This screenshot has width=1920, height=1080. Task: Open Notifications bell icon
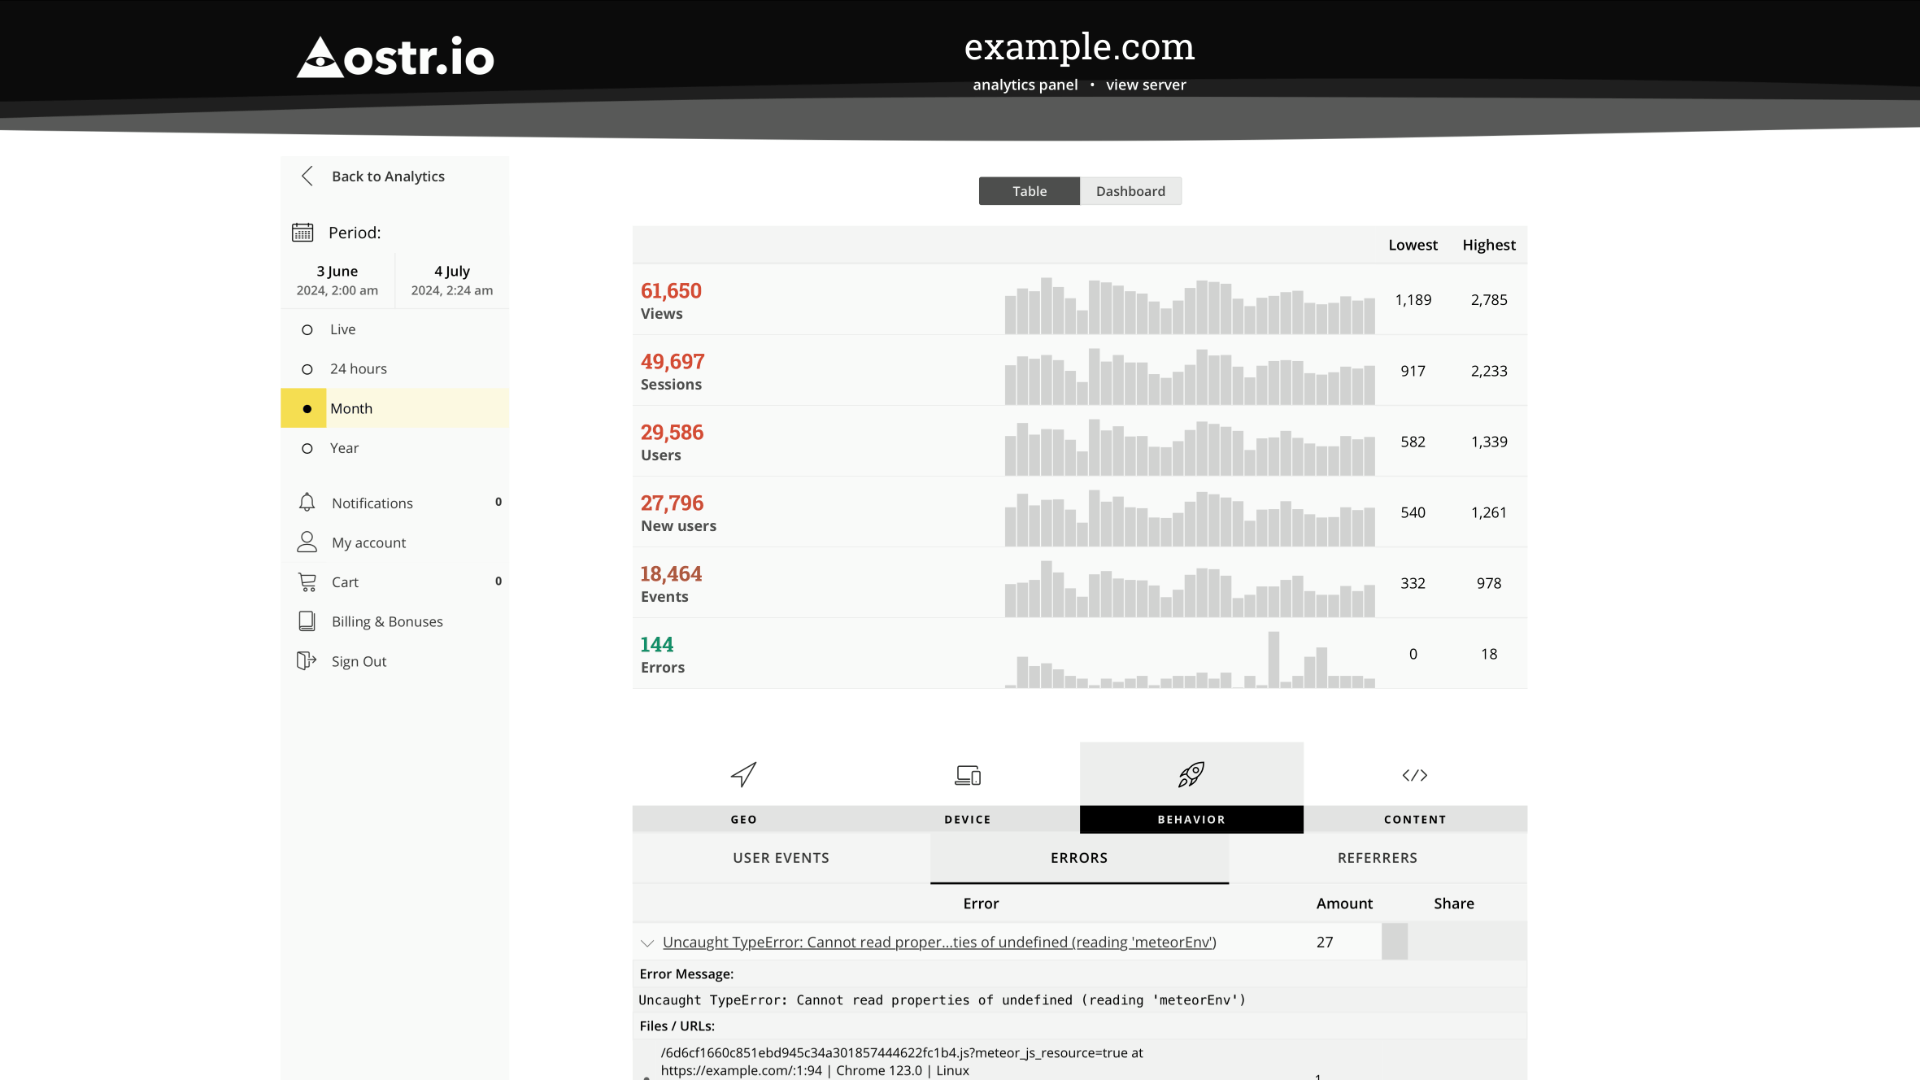[x=307, y=502]
